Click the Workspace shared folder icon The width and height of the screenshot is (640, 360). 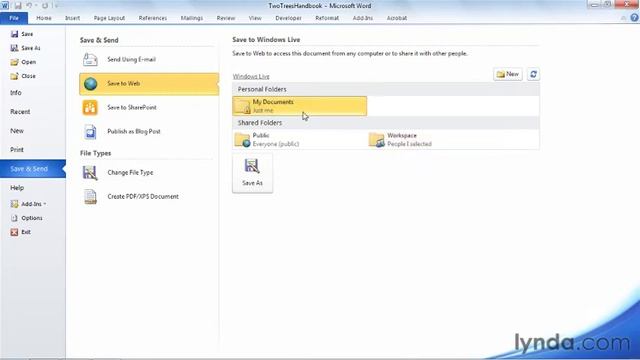point(377,140)
